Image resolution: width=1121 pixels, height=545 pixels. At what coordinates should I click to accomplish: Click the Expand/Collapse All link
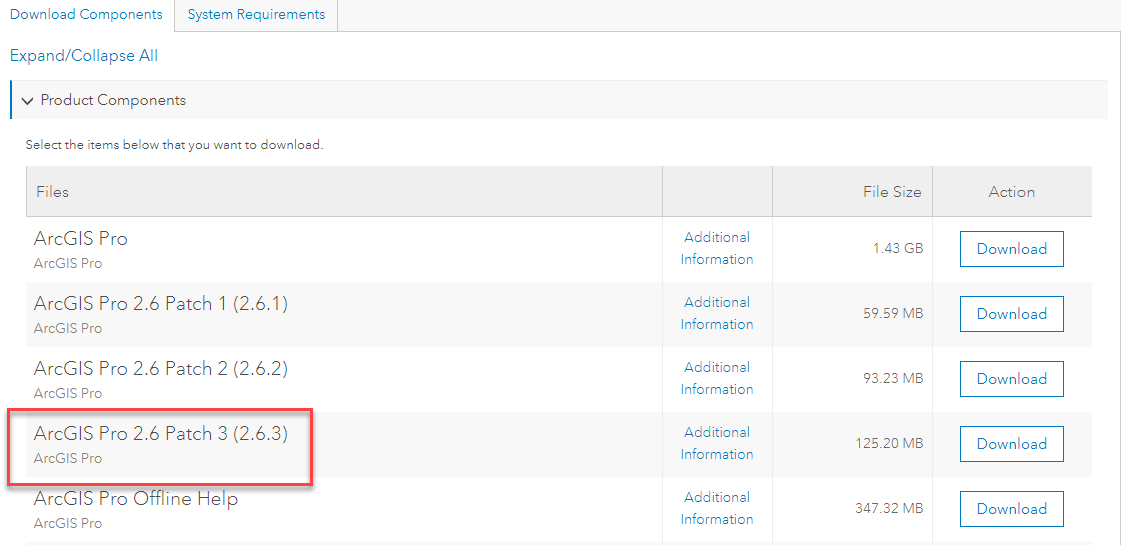(x=84, y=56)
